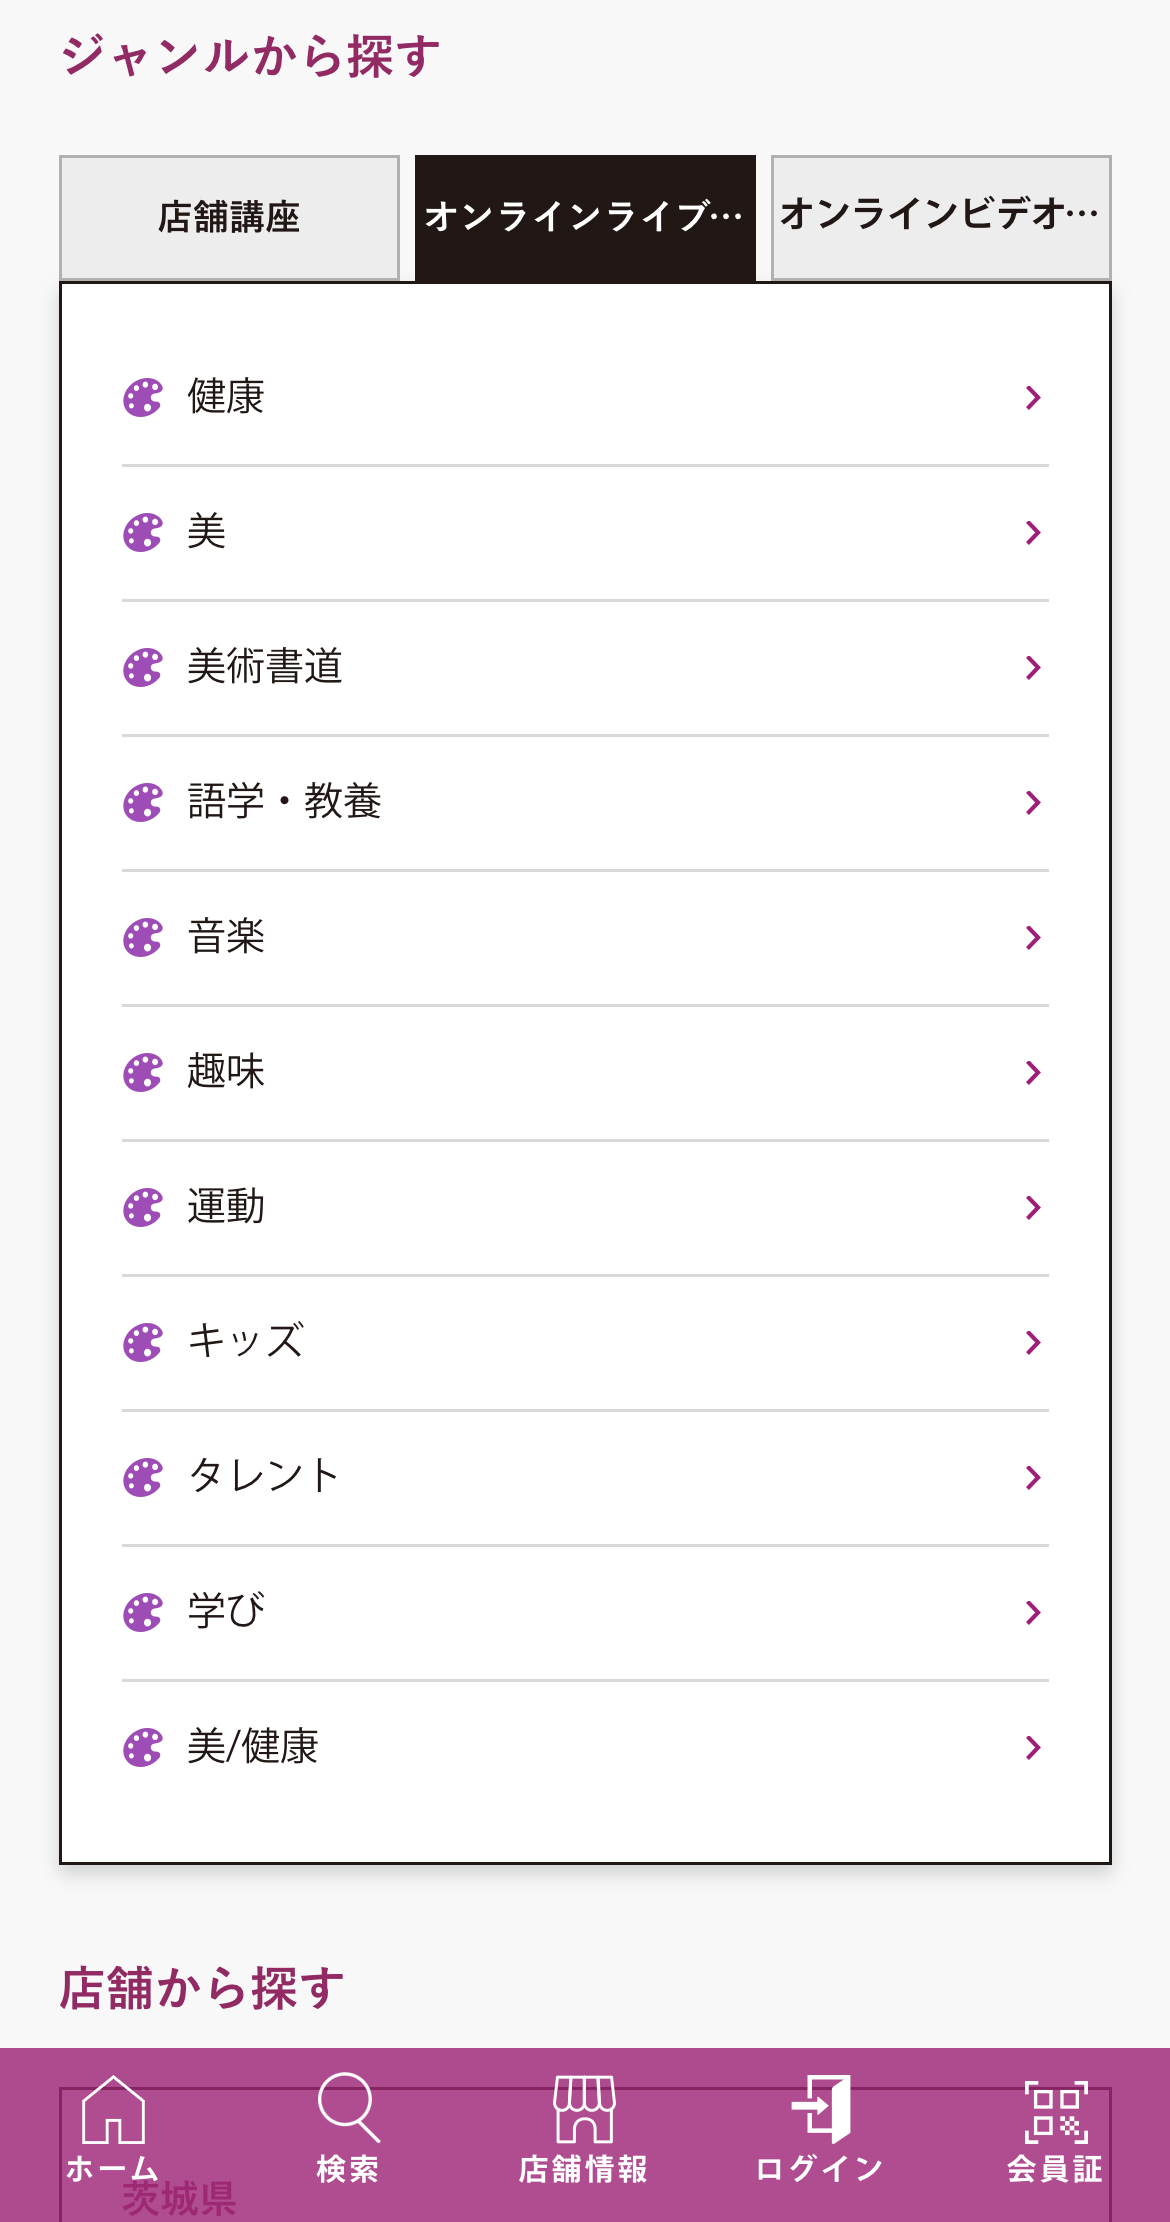Switch to the 店舗講座 tab
This screenshot has width=1170, height=2222.
[x=229, y=217]
